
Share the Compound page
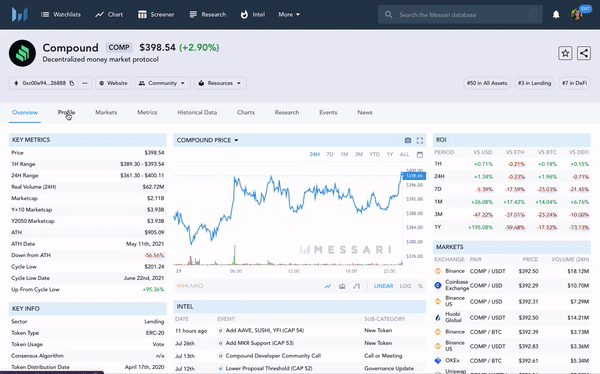click(584, 53)
